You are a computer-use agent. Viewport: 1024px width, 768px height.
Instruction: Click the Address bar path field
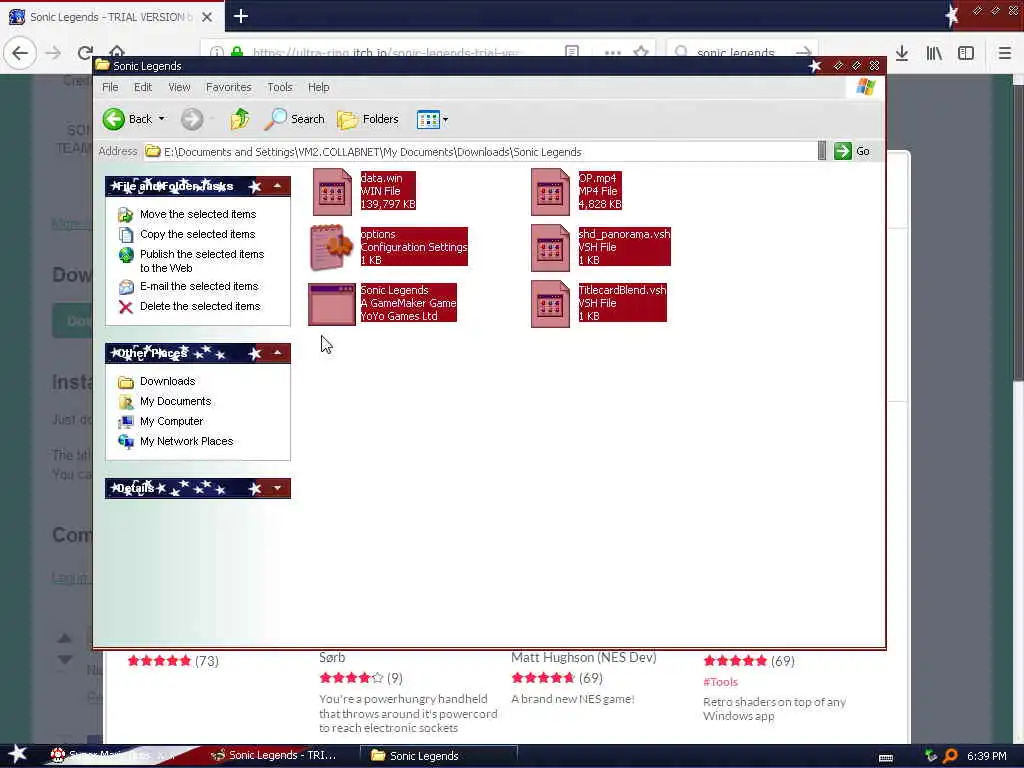pos(480,152)
